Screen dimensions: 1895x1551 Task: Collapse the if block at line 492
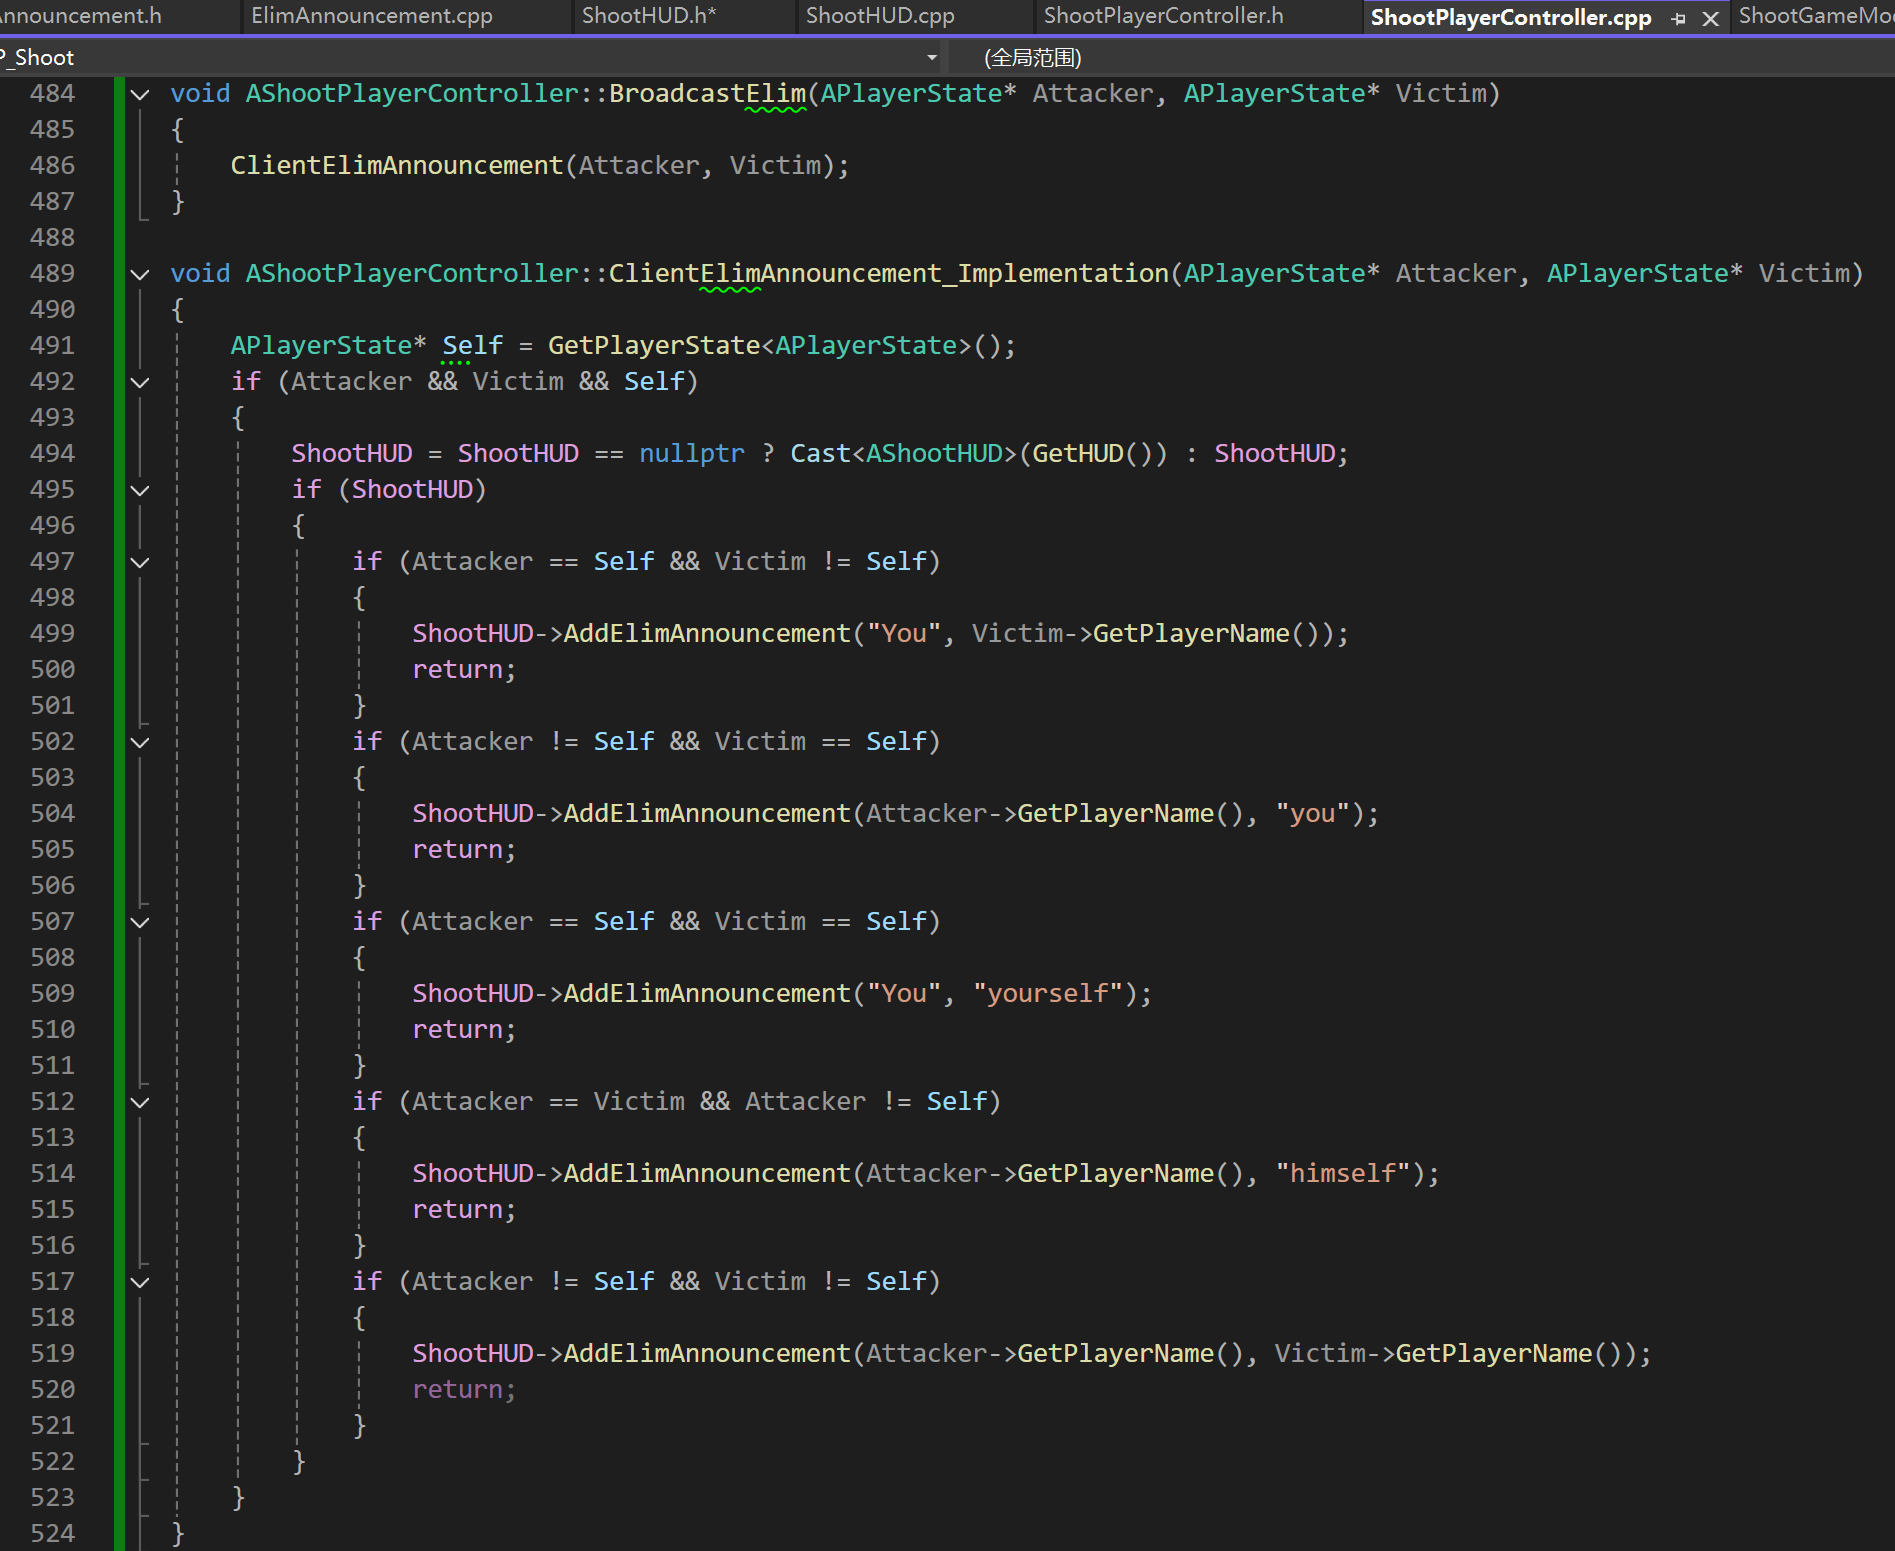tap(140, 382)
